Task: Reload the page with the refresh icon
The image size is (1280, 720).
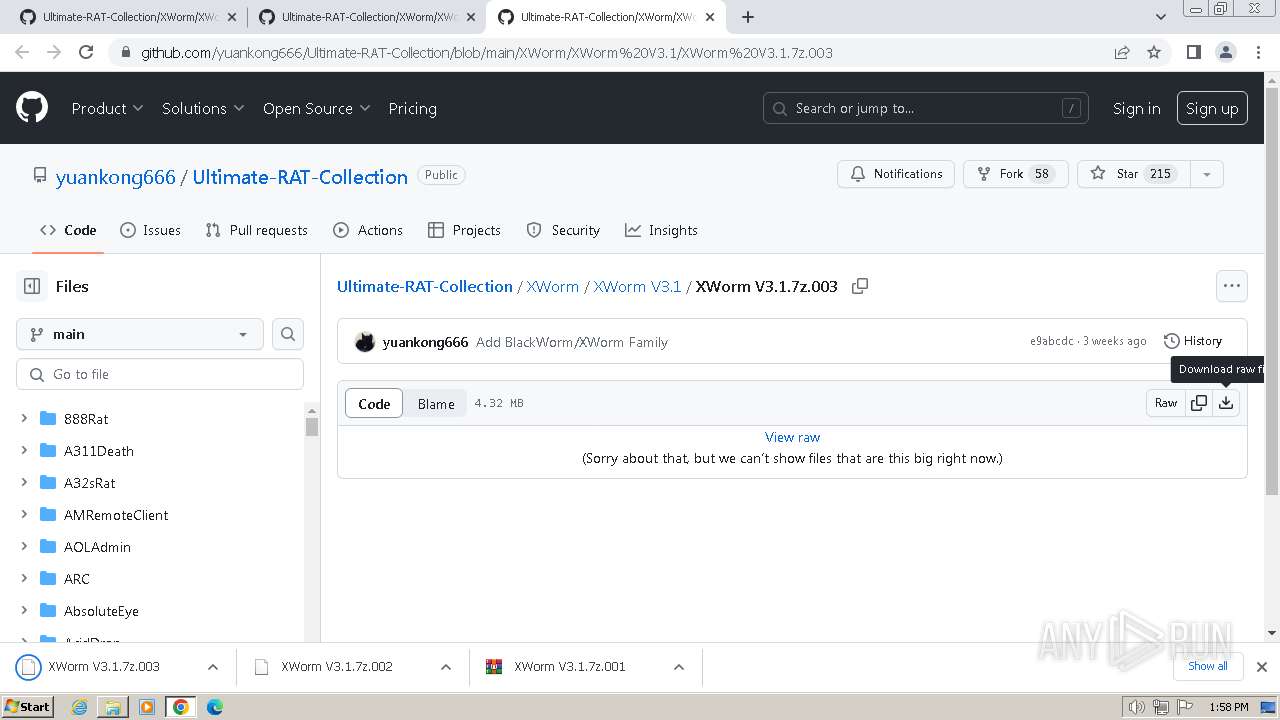Action: tap(86, 53)
